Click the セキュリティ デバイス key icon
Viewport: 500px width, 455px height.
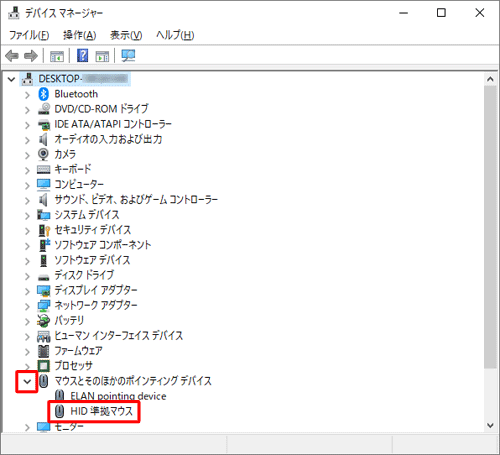(44, 230)
